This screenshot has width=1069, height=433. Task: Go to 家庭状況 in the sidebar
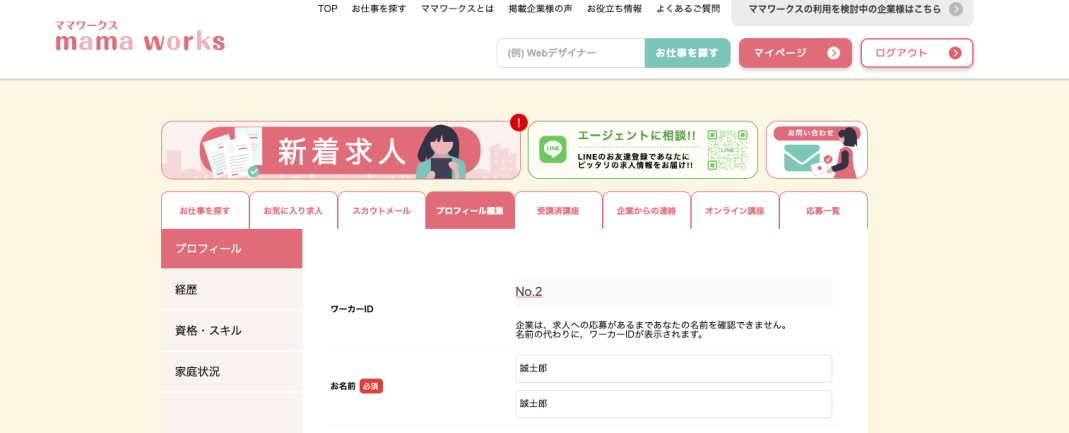pyautogui.click(x=231, y=372)
